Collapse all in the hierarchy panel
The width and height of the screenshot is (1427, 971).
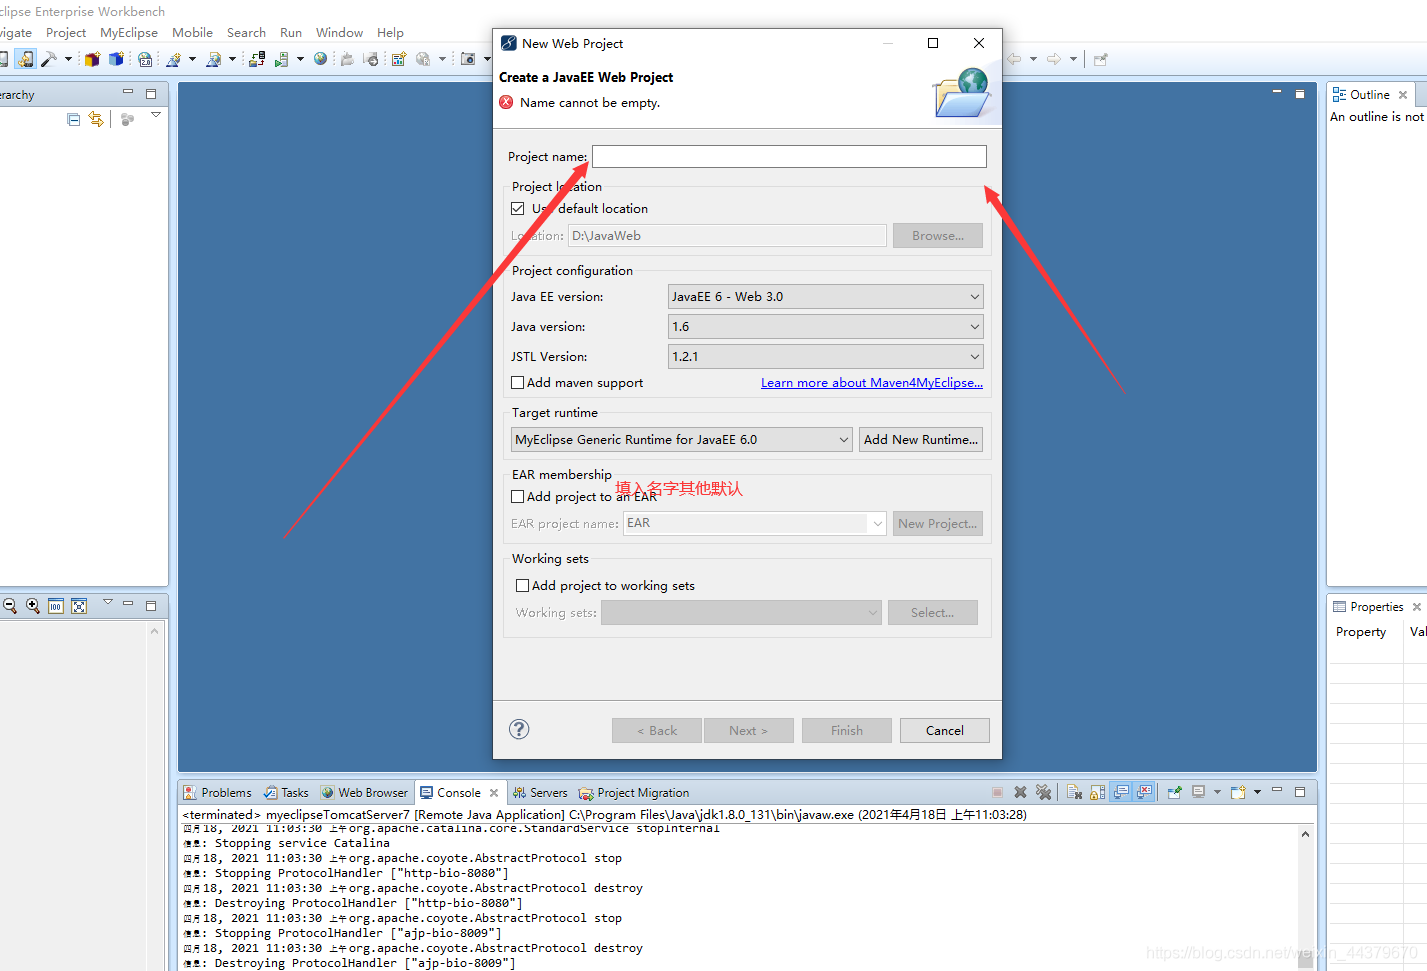[73, 119]
